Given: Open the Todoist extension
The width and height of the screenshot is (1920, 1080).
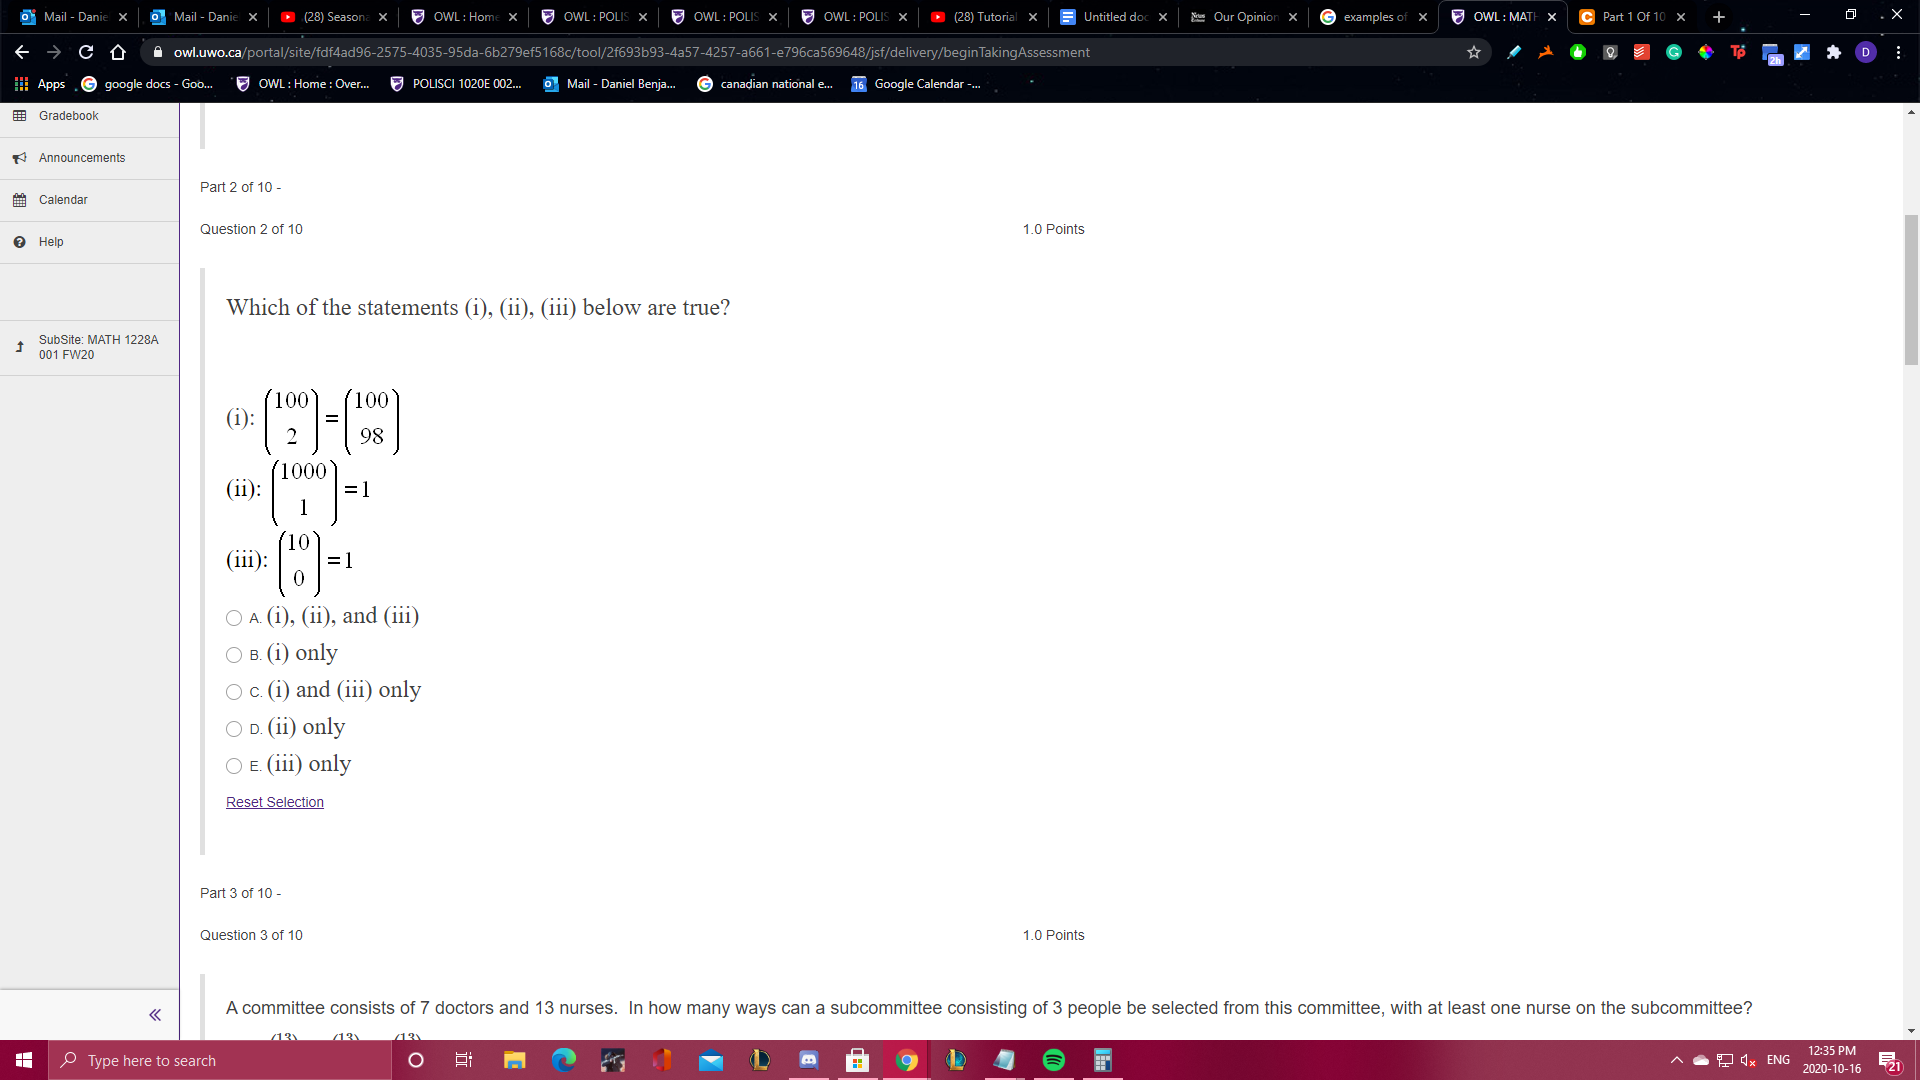Looking at the screenshot, I should (1641, 52).
